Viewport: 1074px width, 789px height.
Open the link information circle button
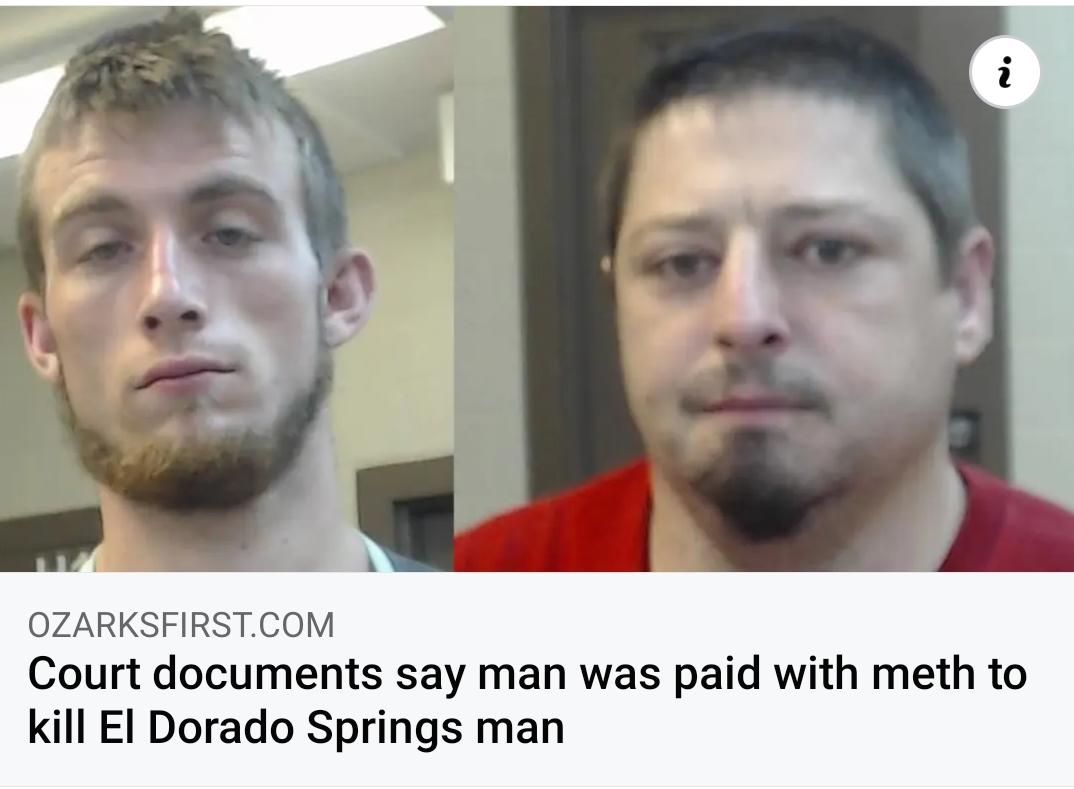tap(1004, 72)
